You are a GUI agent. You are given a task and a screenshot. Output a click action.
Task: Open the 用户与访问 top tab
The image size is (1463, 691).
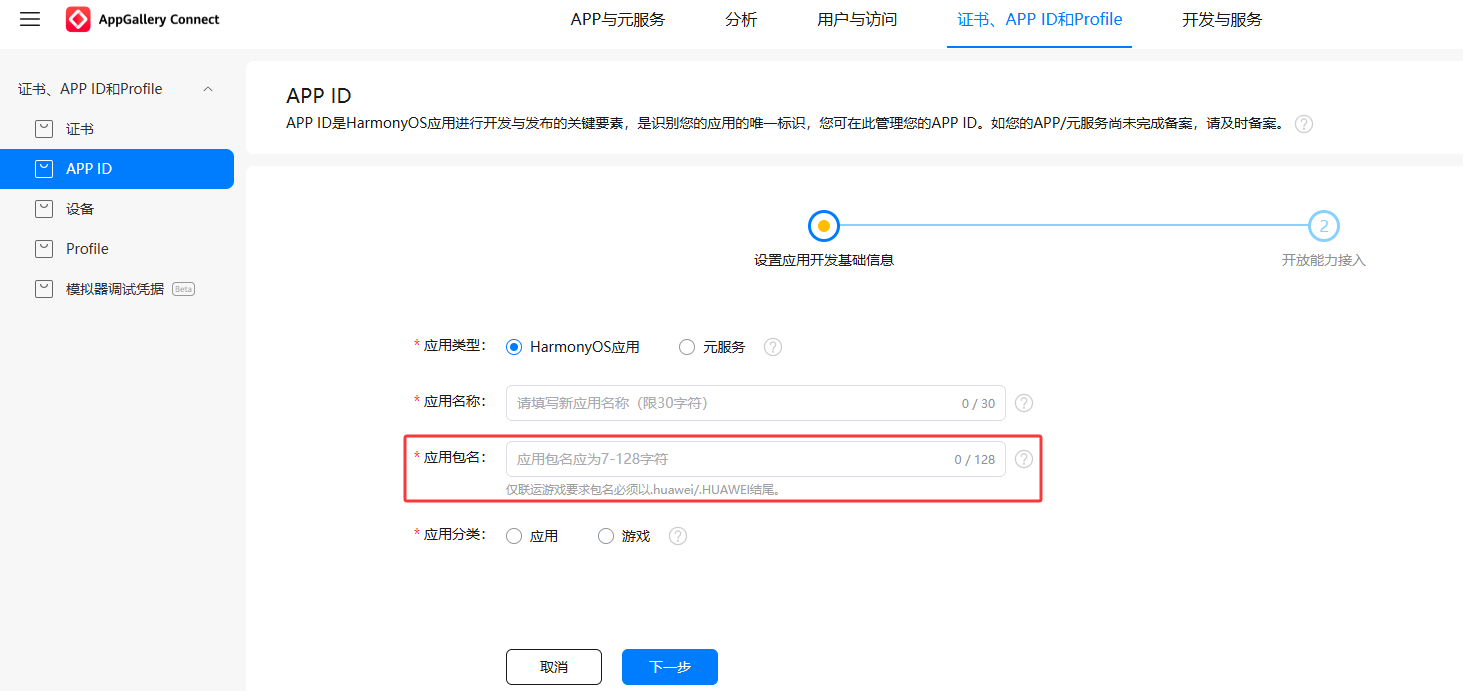click(857, 20)
